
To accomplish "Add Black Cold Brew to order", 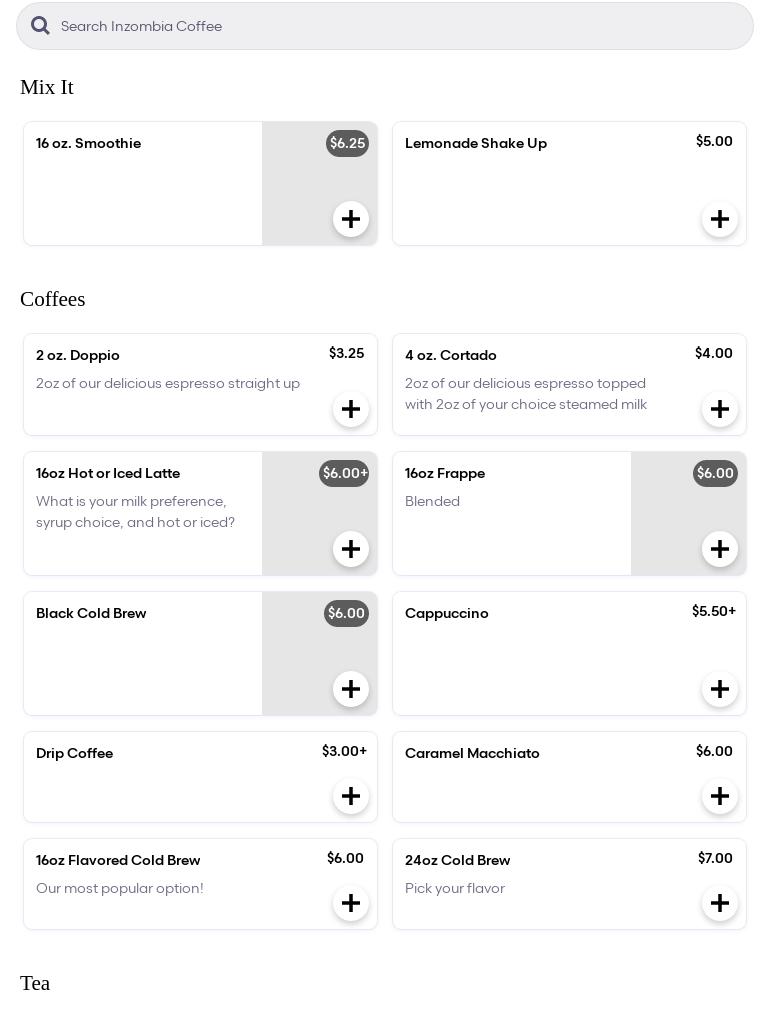I will click(x=351, y=689).
